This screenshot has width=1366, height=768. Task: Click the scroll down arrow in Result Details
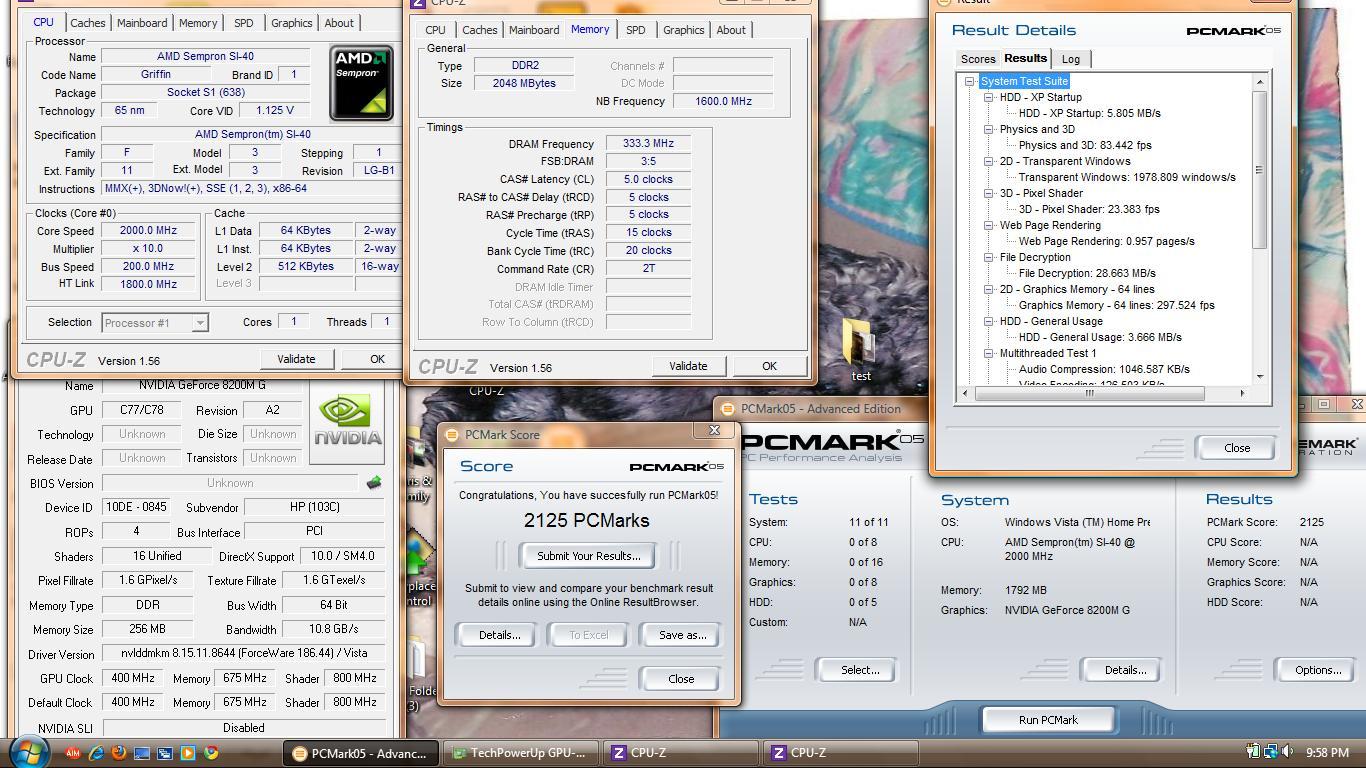pos(1260,376)
